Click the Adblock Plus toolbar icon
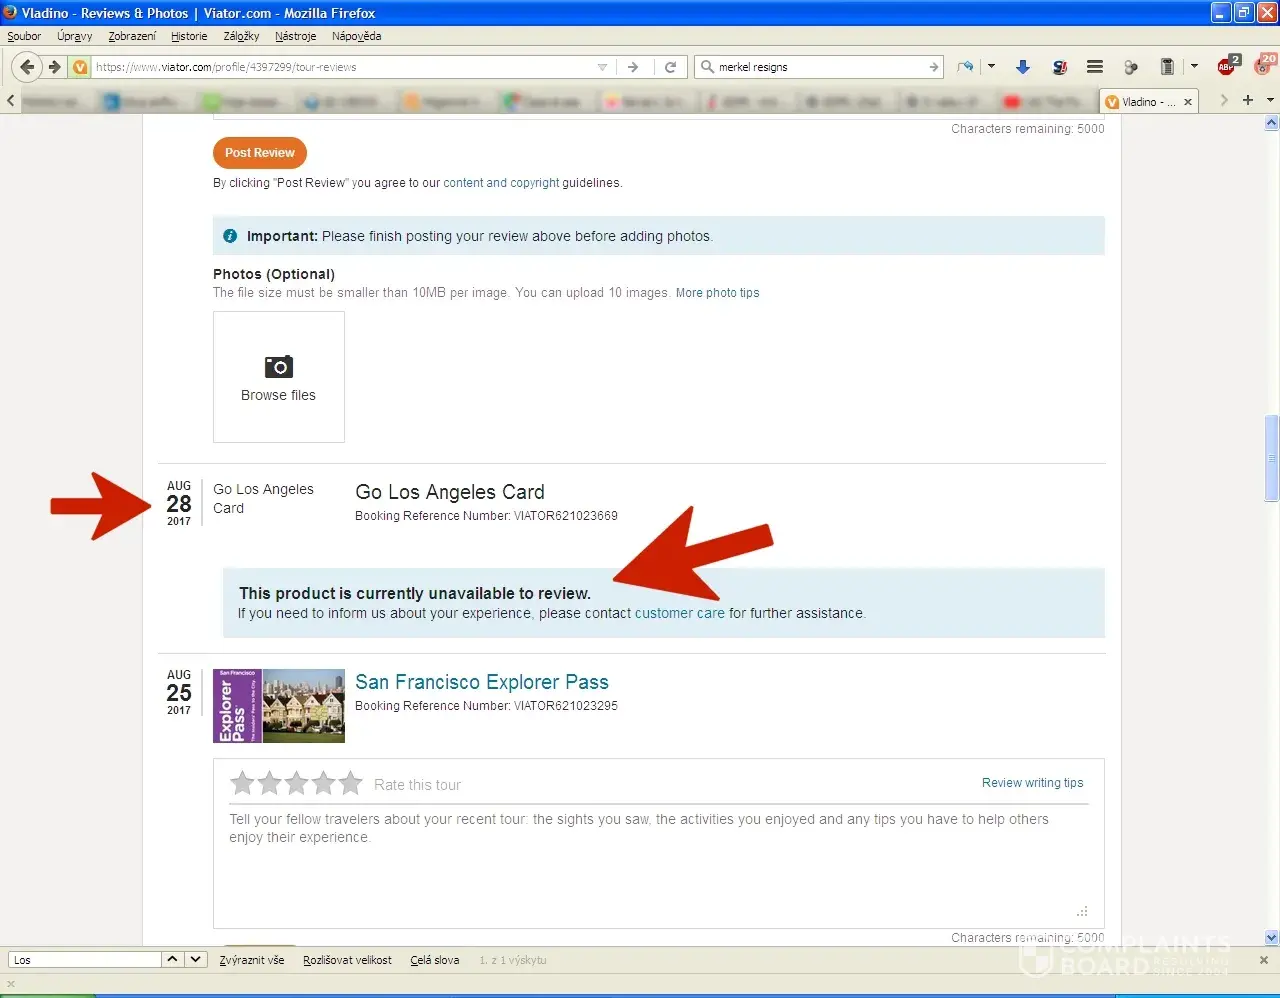Image resolution: width=1280 pixels, height=998 pixels. pyautogui.click(x=1226, y=67)
